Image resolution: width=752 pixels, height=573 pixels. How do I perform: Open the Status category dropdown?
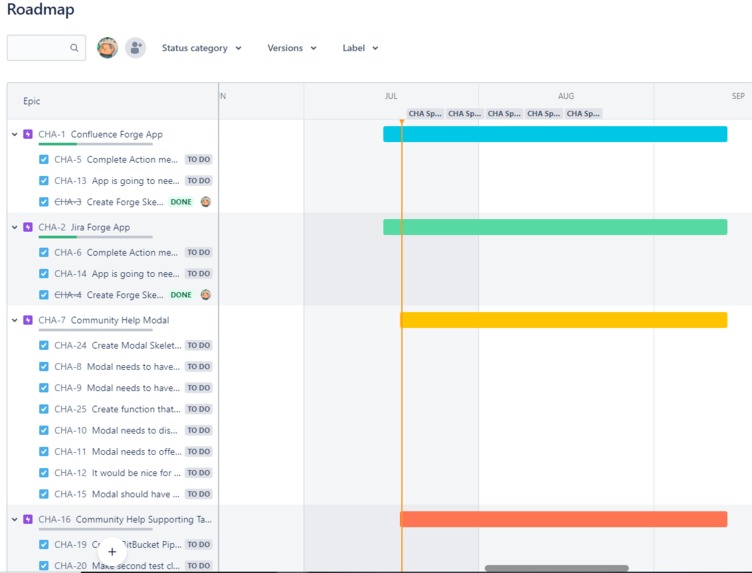(201, 48)
